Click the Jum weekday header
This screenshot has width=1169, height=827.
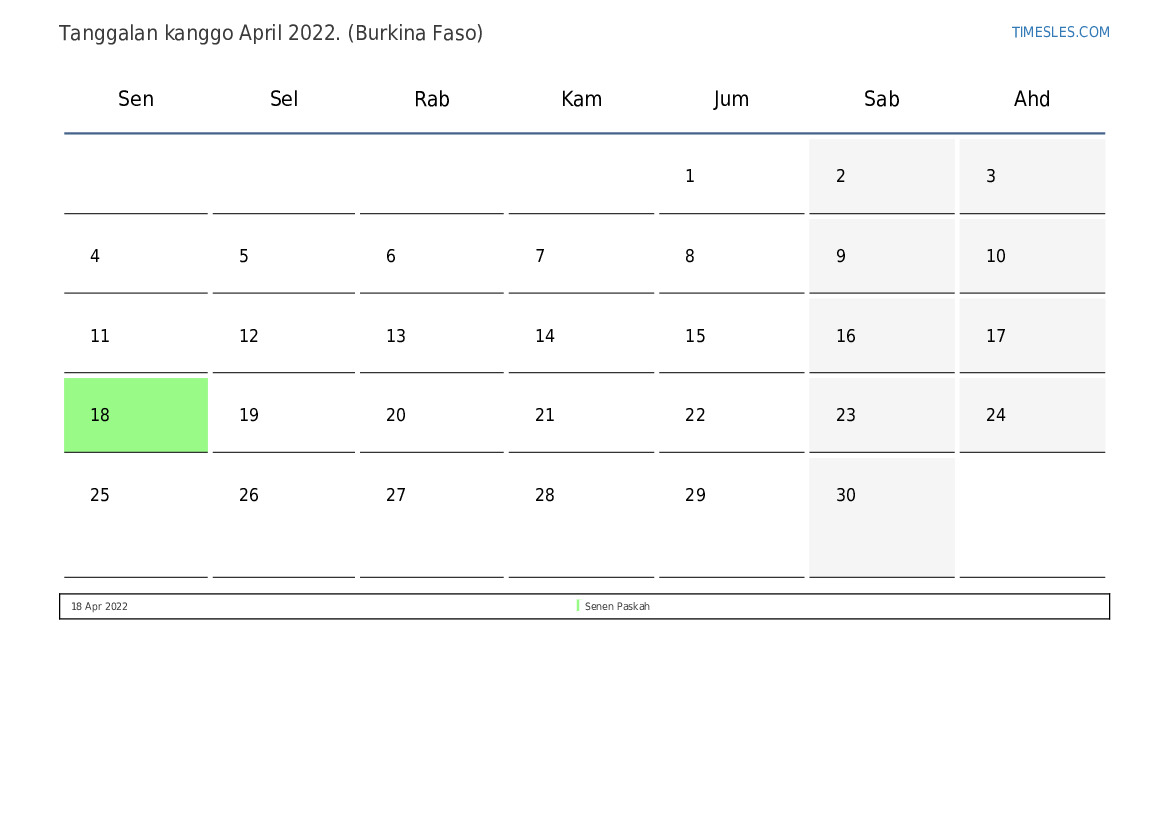point(731,99)
